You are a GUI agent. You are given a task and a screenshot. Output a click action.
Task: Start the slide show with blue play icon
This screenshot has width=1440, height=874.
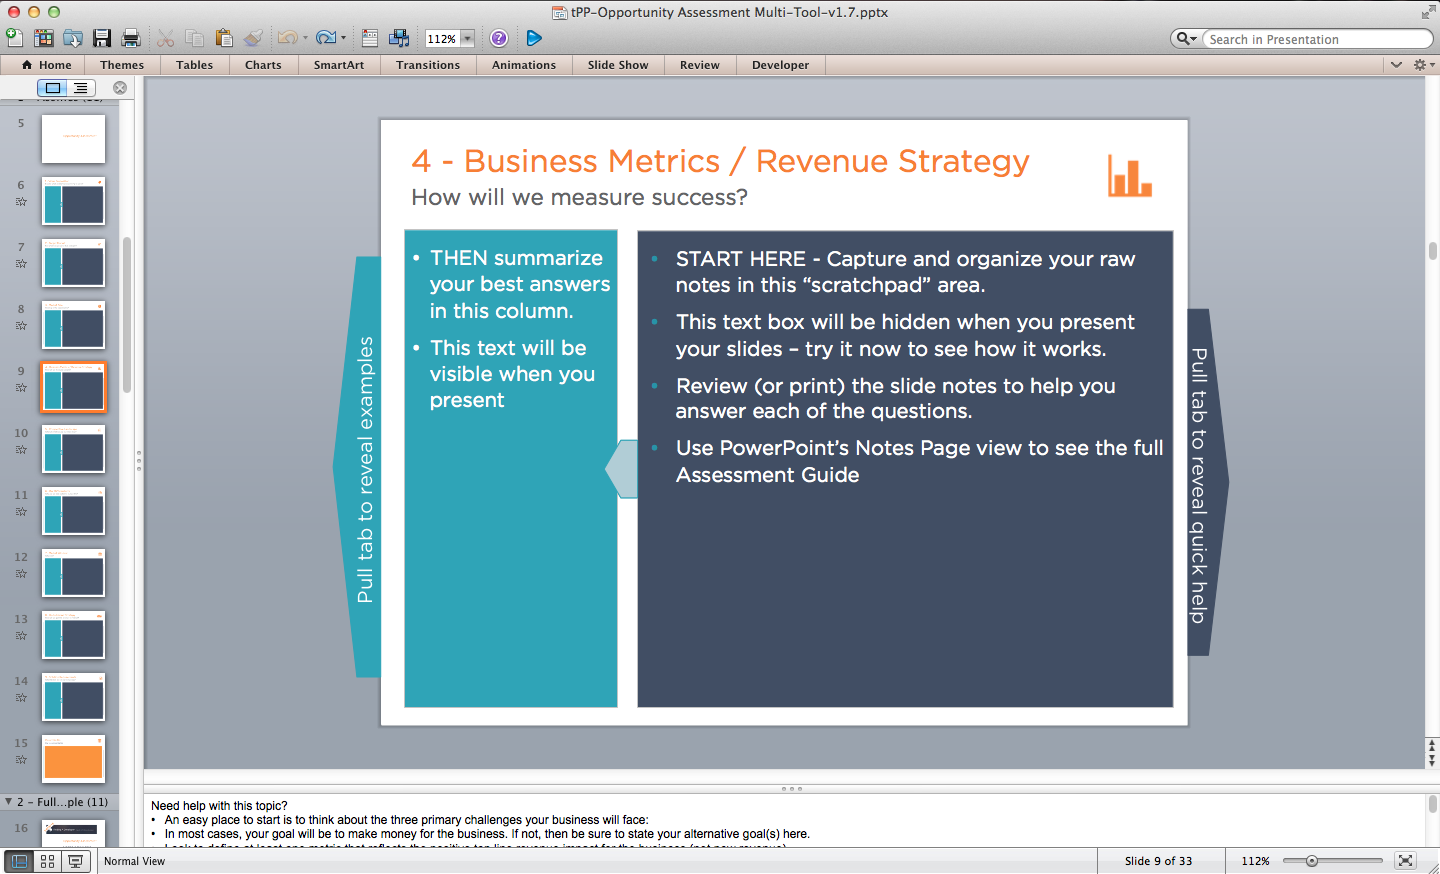534,38
